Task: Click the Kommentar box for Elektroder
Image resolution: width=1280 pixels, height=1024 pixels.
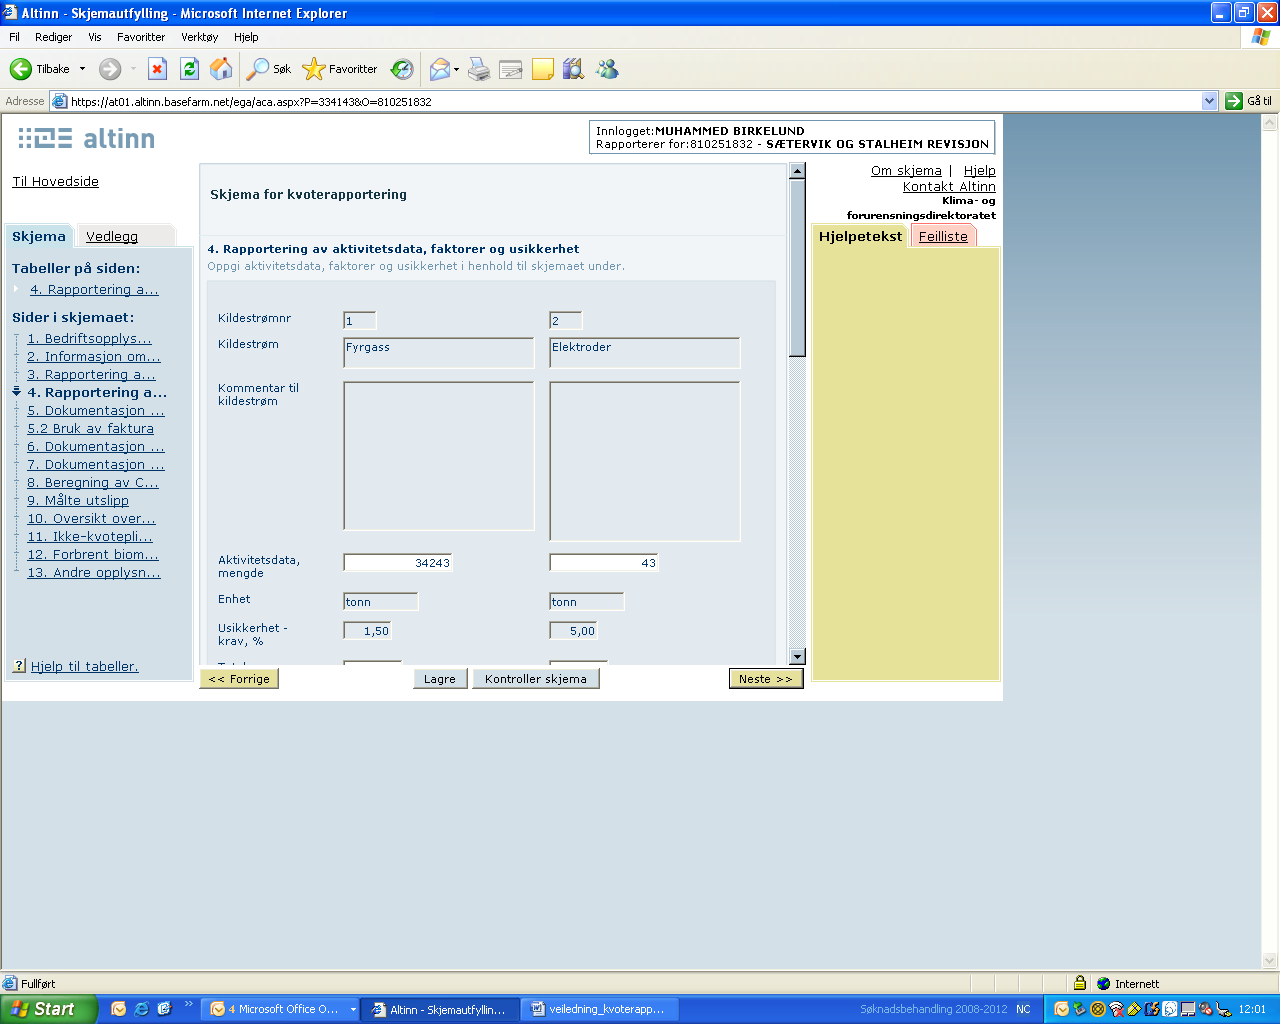Action: pos(645,461)
